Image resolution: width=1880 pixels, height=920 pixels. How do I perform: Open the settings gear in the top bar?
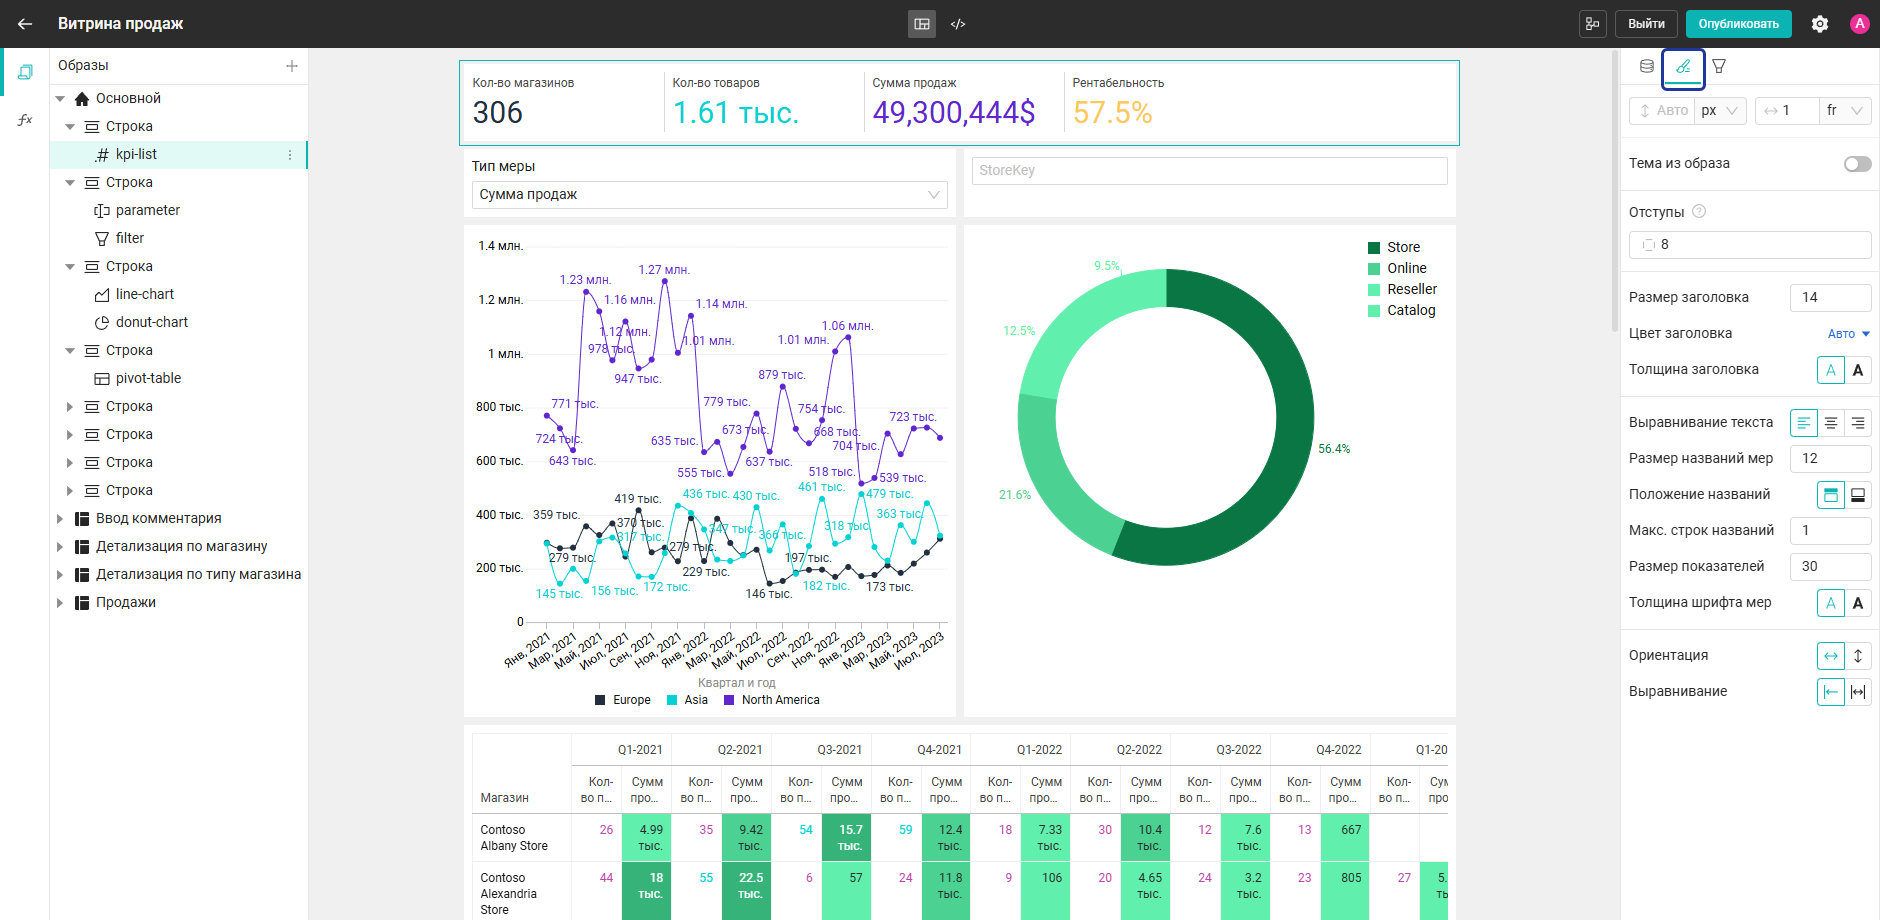[x=1820, y=24]
